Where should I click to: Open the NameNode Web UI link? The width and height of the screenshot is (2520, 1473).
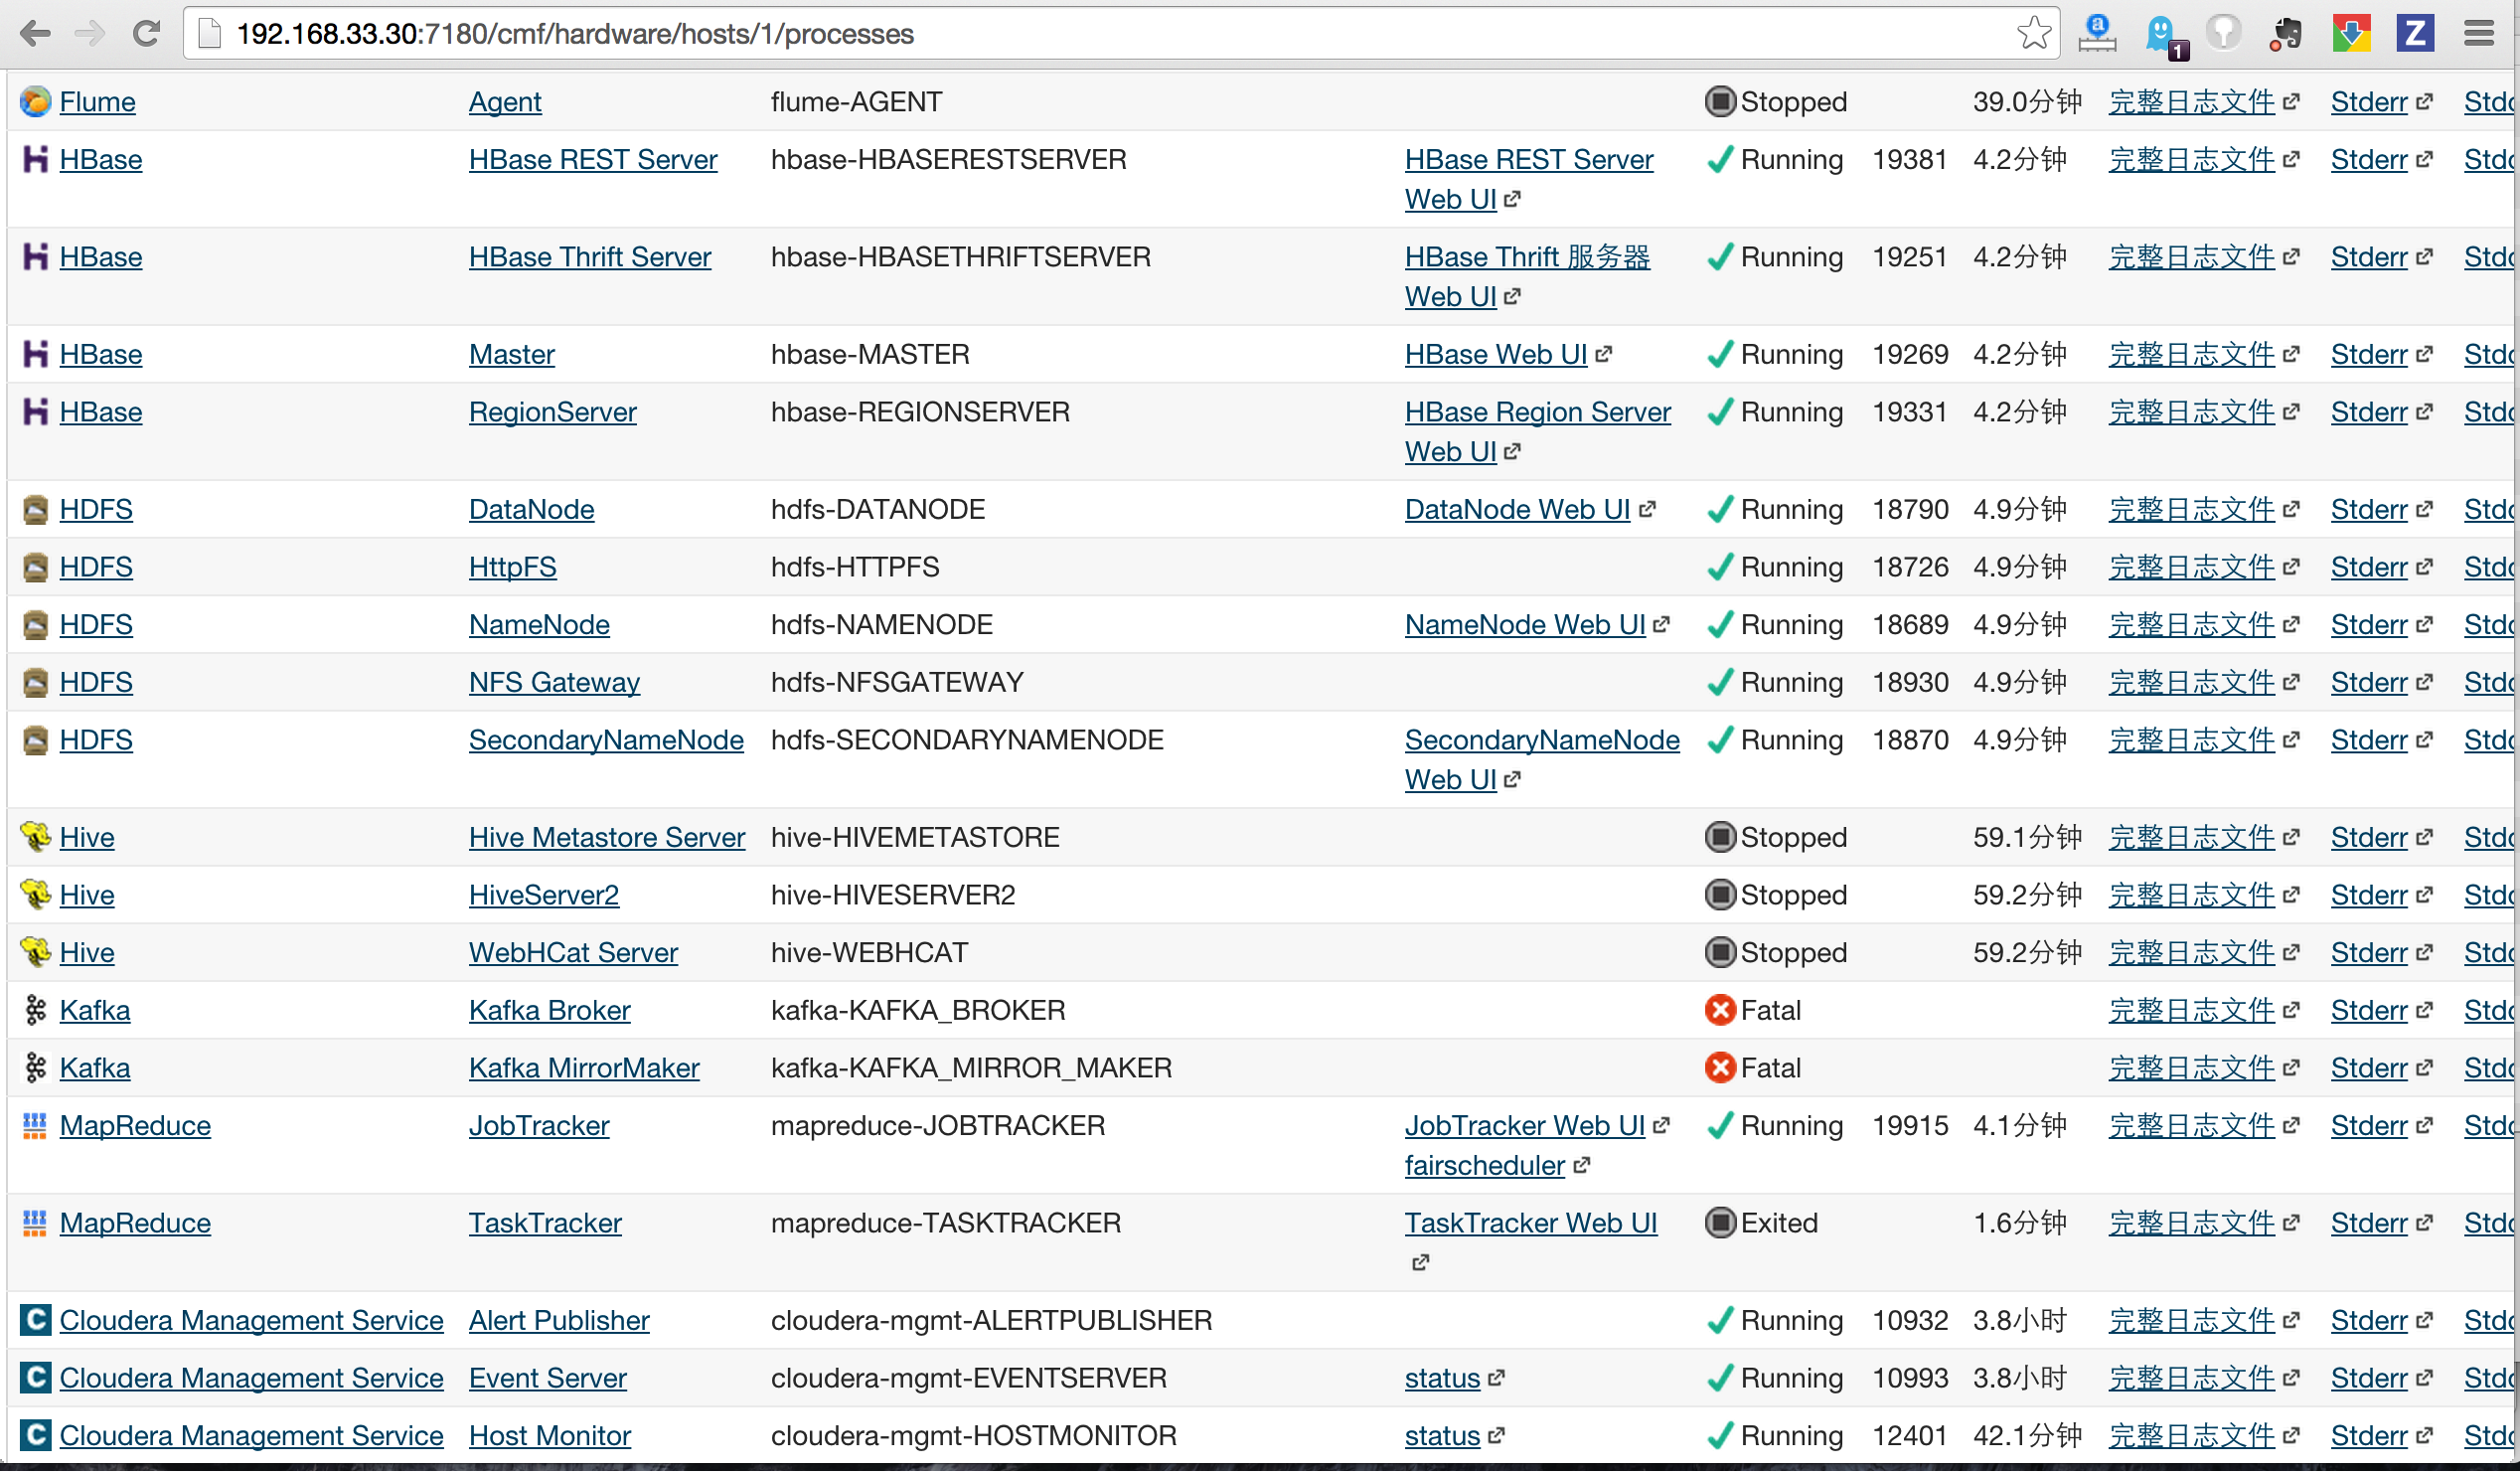point(1524,625)
